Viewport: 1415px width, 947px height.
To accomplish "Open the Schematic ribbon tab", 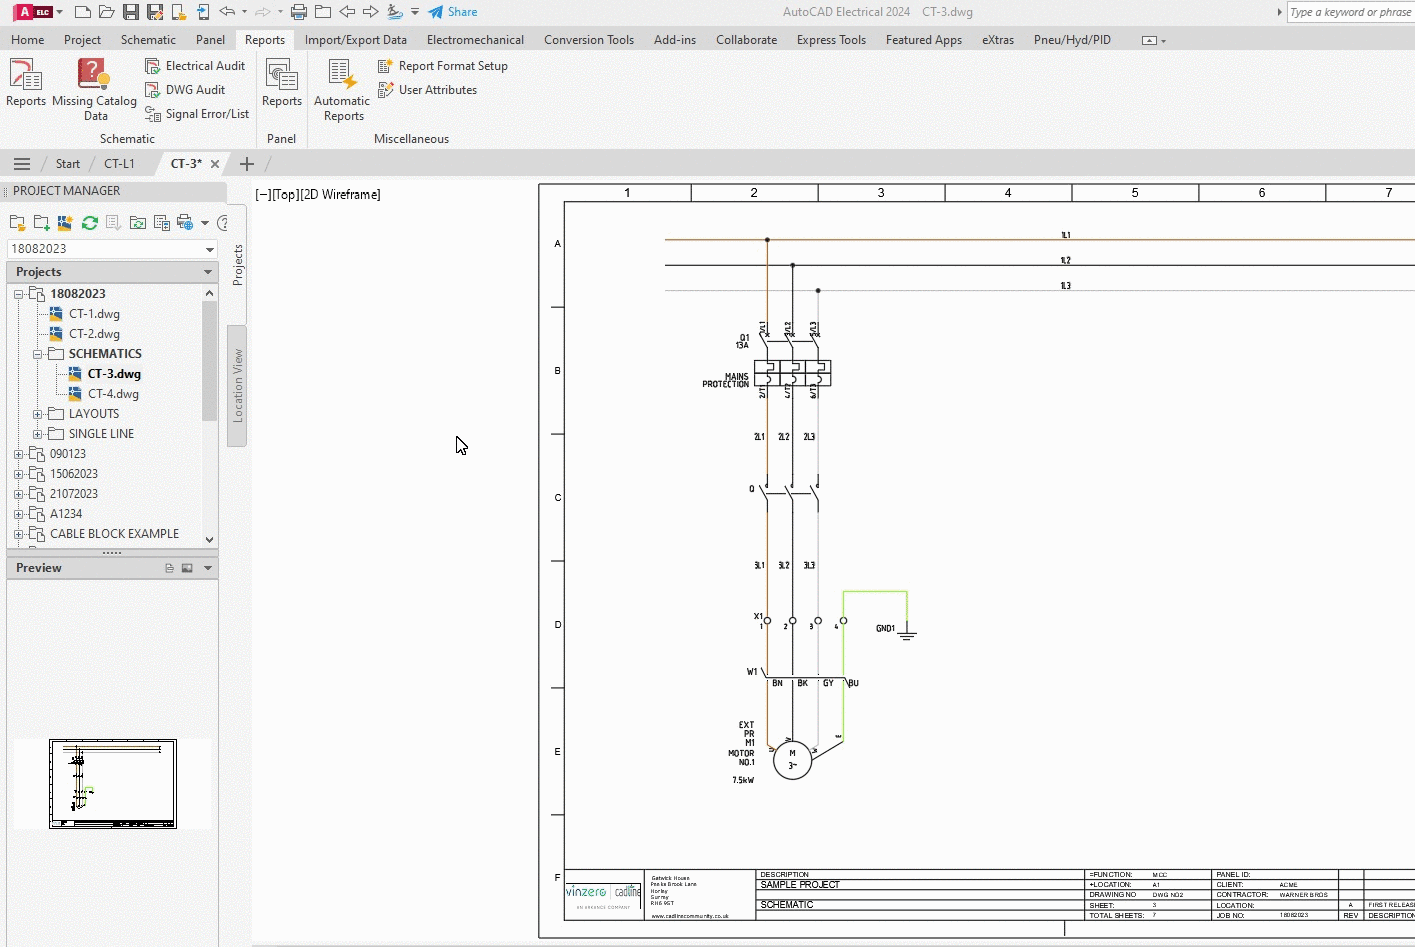I will (148, 40).
